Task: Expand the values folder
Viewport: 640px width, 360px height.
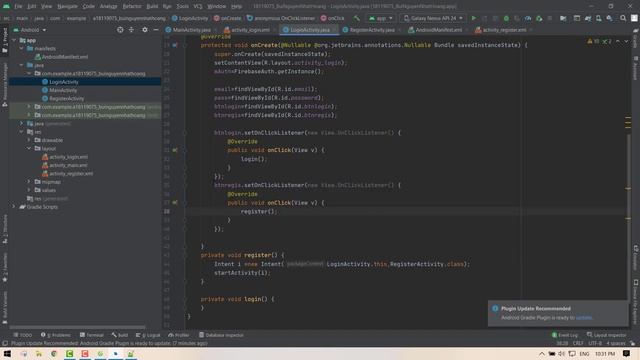Action: [x=29, y=190]
